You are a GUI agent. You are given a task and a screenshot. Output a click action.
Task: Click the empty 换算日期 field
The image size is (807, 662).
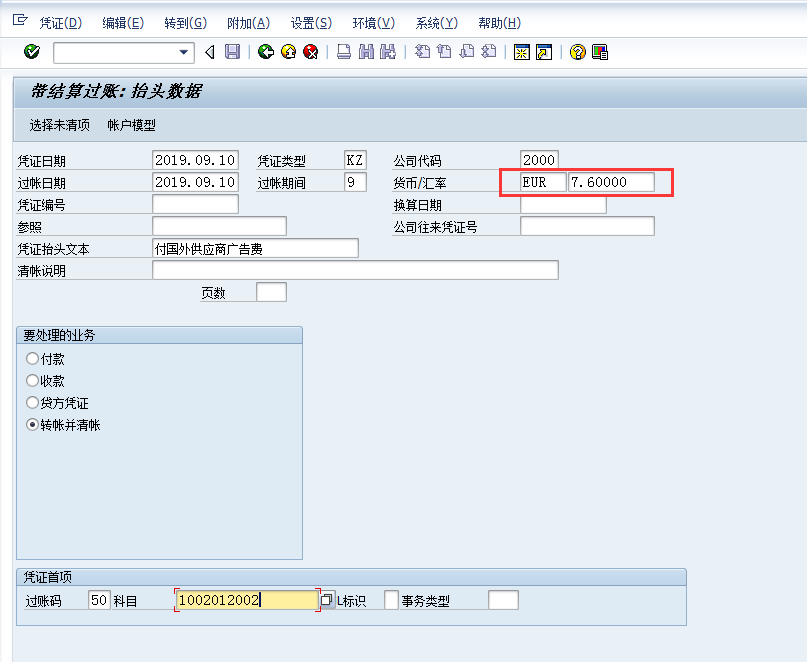[563, 205]
